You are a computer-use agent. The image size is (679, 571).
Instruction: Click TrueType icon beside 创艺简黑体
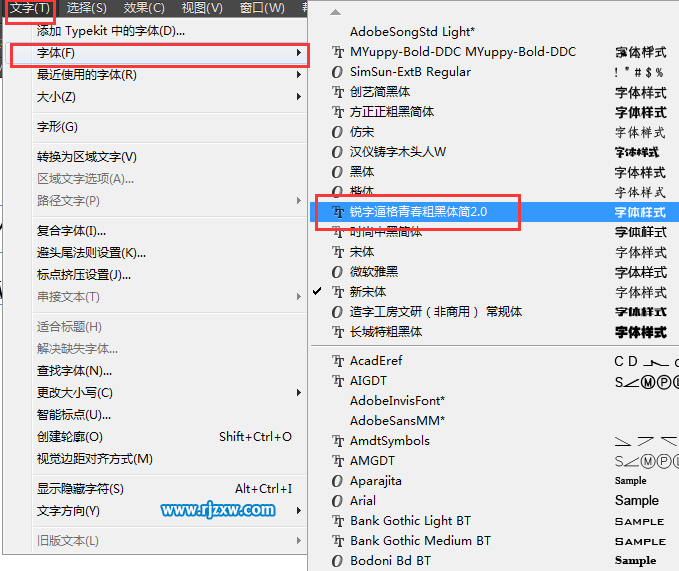click(338, 92)
